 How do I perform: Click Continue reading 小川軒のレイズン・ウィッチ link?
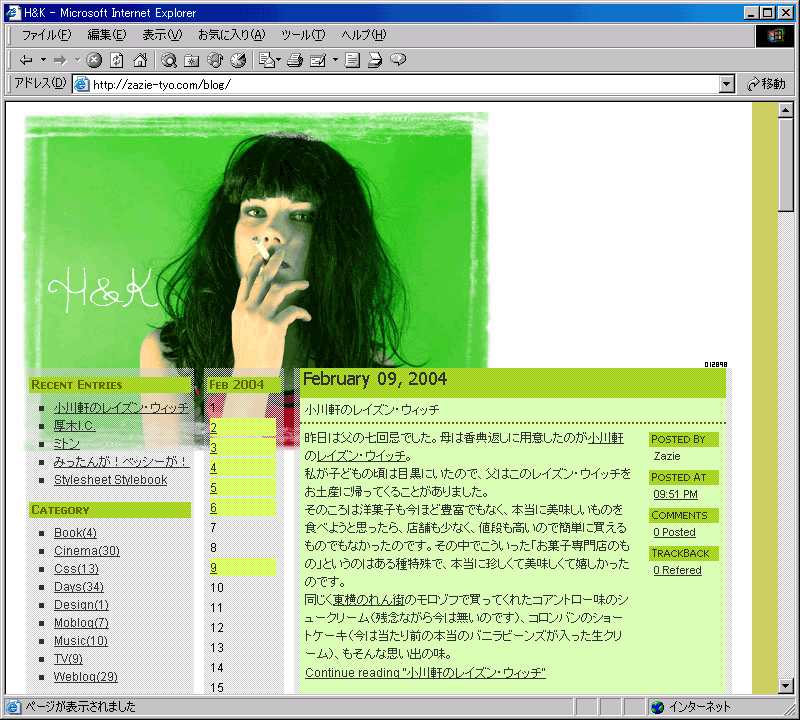pyautogui.click(x=425, y=673)
